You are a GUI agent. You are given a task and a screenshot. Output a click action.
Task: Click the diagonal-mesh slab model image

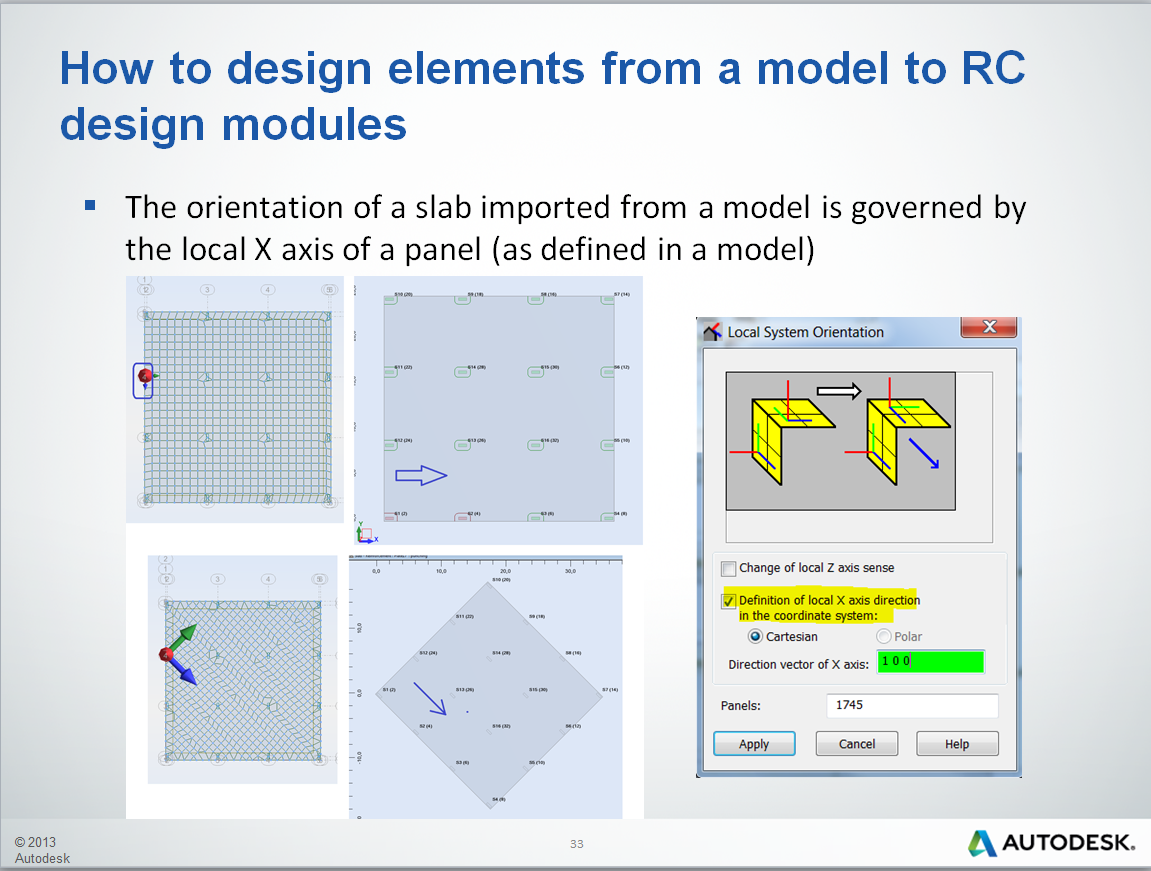242,669
